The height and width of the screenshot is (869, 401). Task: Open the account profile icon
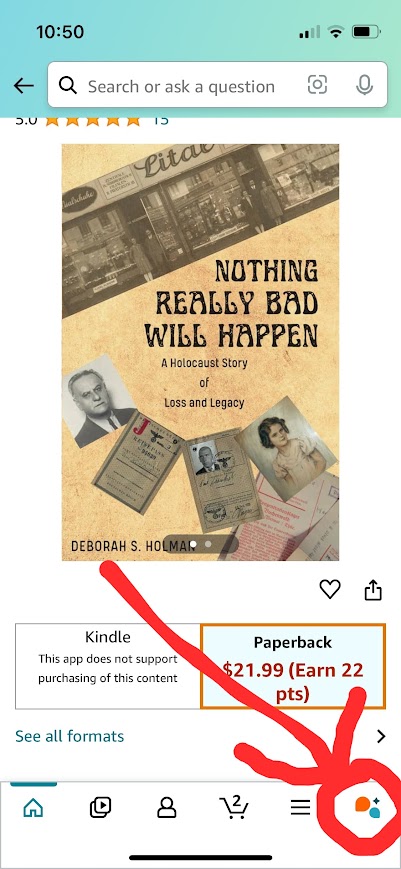pos(167,807)
